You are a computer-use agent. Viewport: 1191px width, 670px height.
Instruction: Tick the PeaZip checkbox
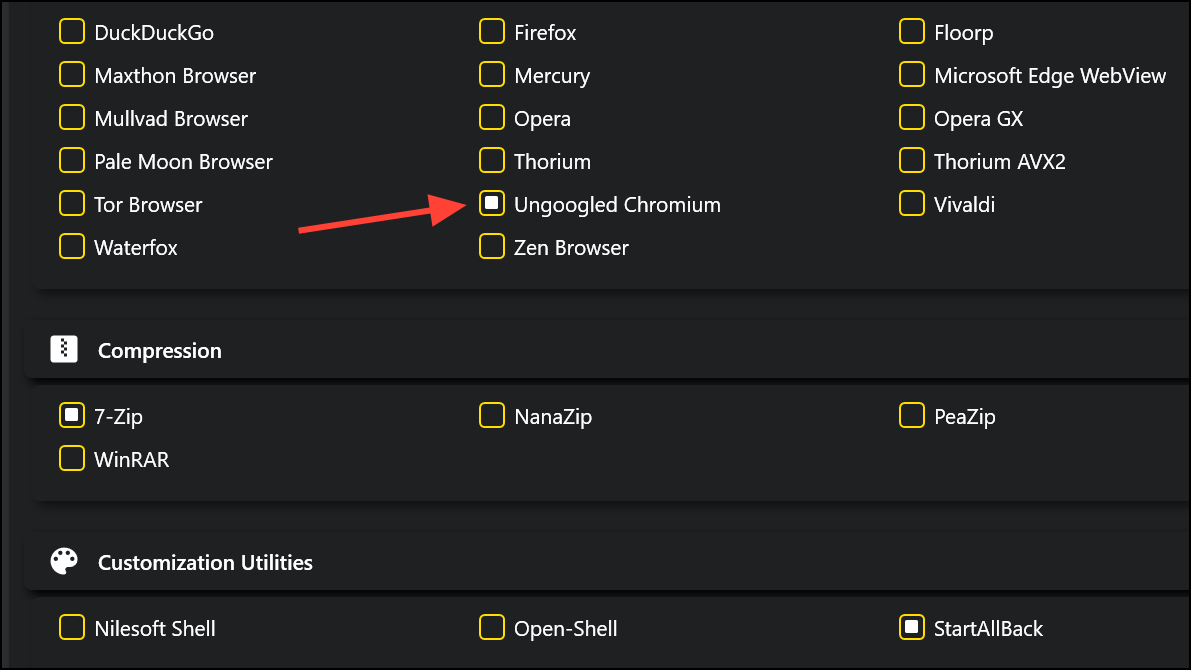click(x=911, y=416)
